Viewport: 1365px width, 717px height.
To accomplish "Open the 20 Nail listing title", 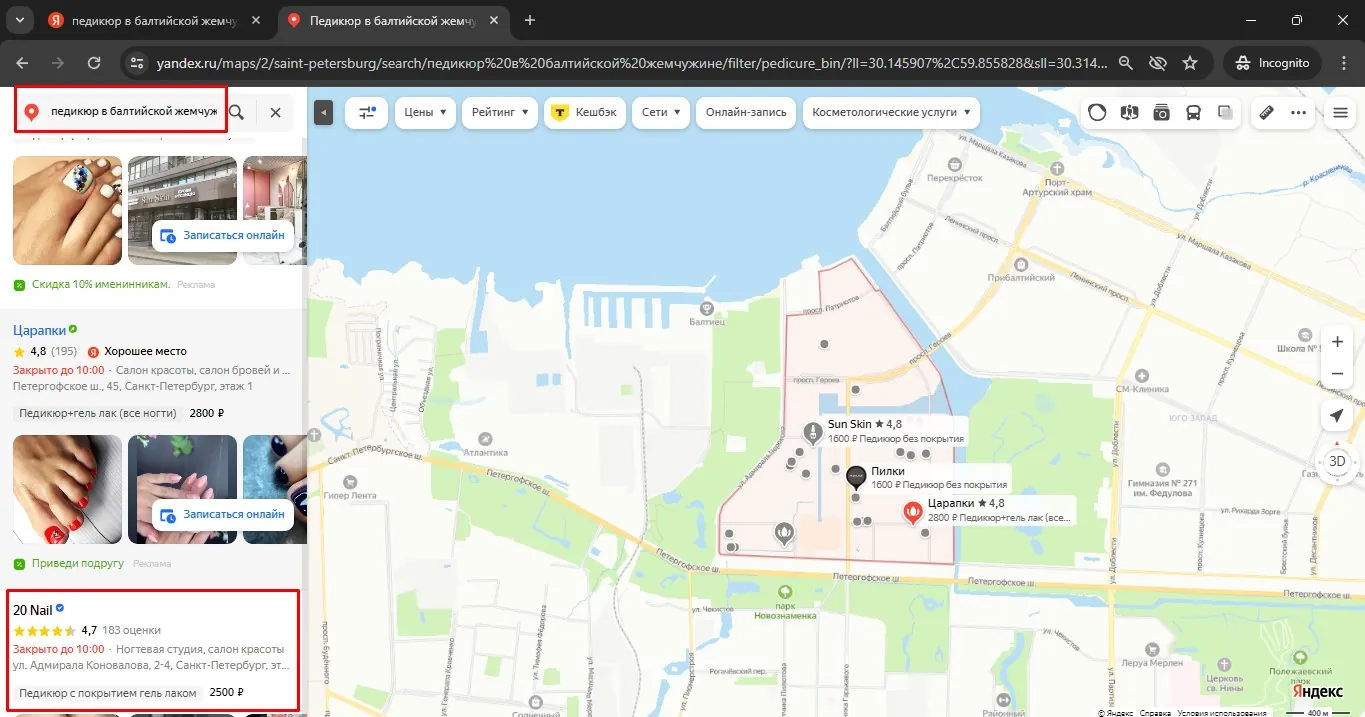I will pyautogui.click(x=32, y=610).
